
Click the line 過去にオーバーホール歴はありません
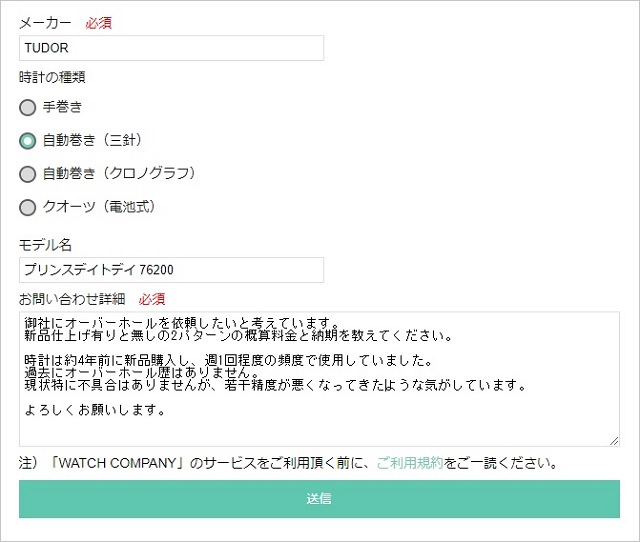pos(142,372)
